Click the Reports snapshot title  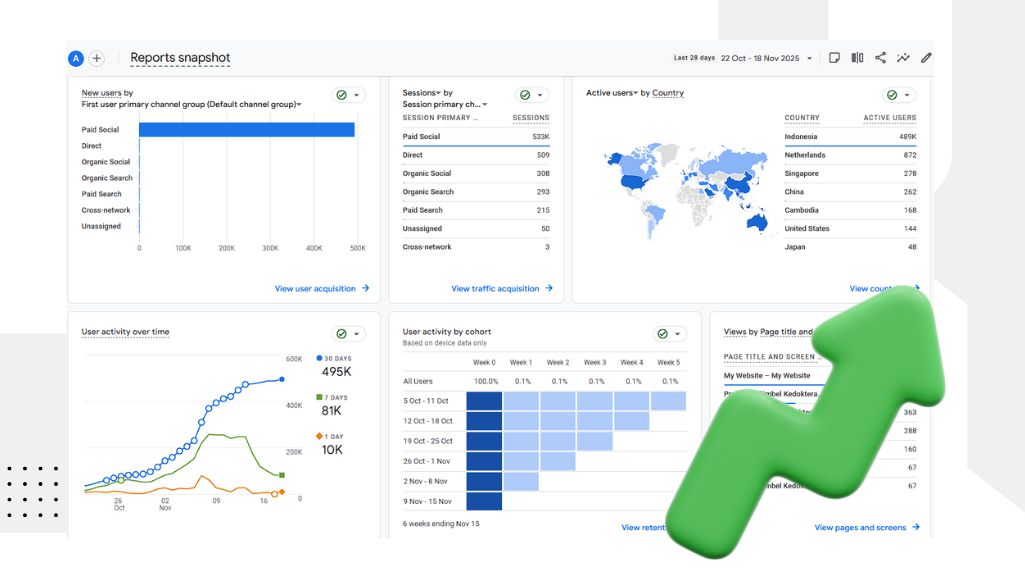pos(180,58)
